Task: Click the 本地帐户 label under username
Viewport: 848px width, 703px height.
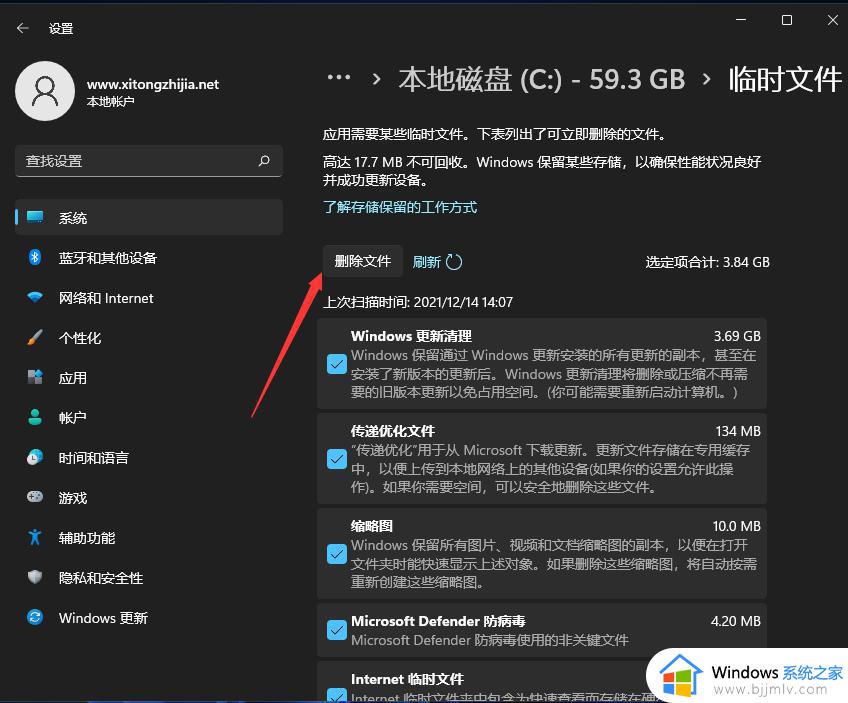Action: tap(110, 102)
